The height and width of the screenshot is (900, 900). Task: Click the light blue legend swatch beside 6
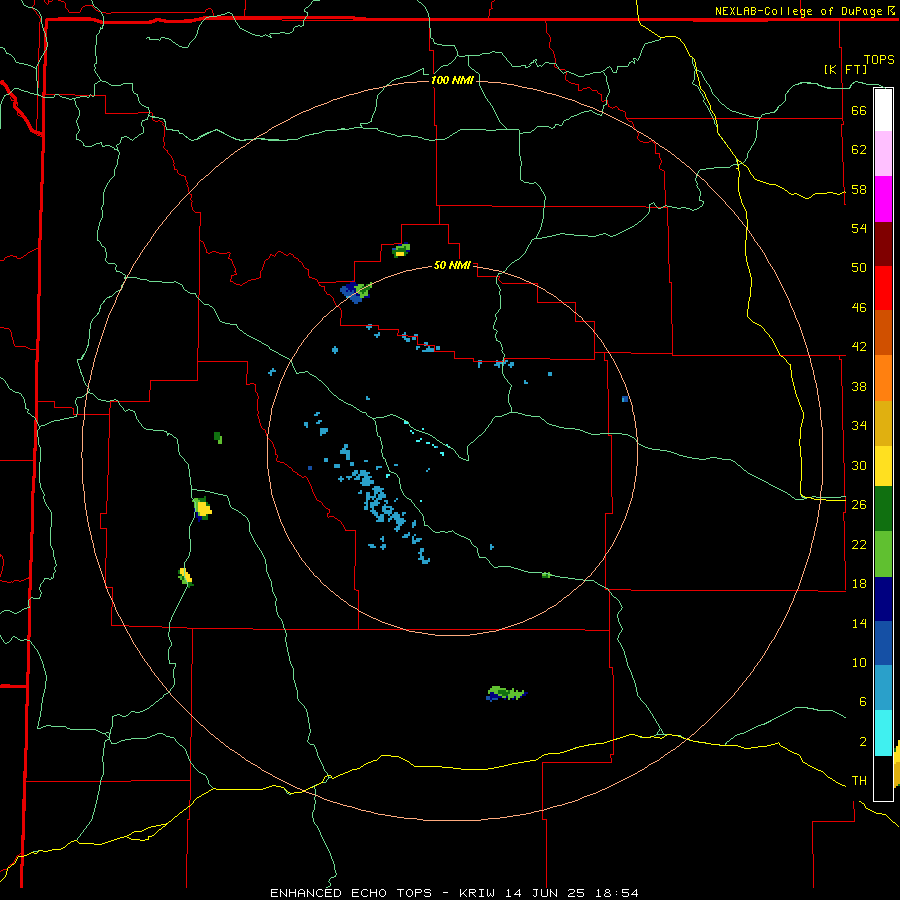883,688
